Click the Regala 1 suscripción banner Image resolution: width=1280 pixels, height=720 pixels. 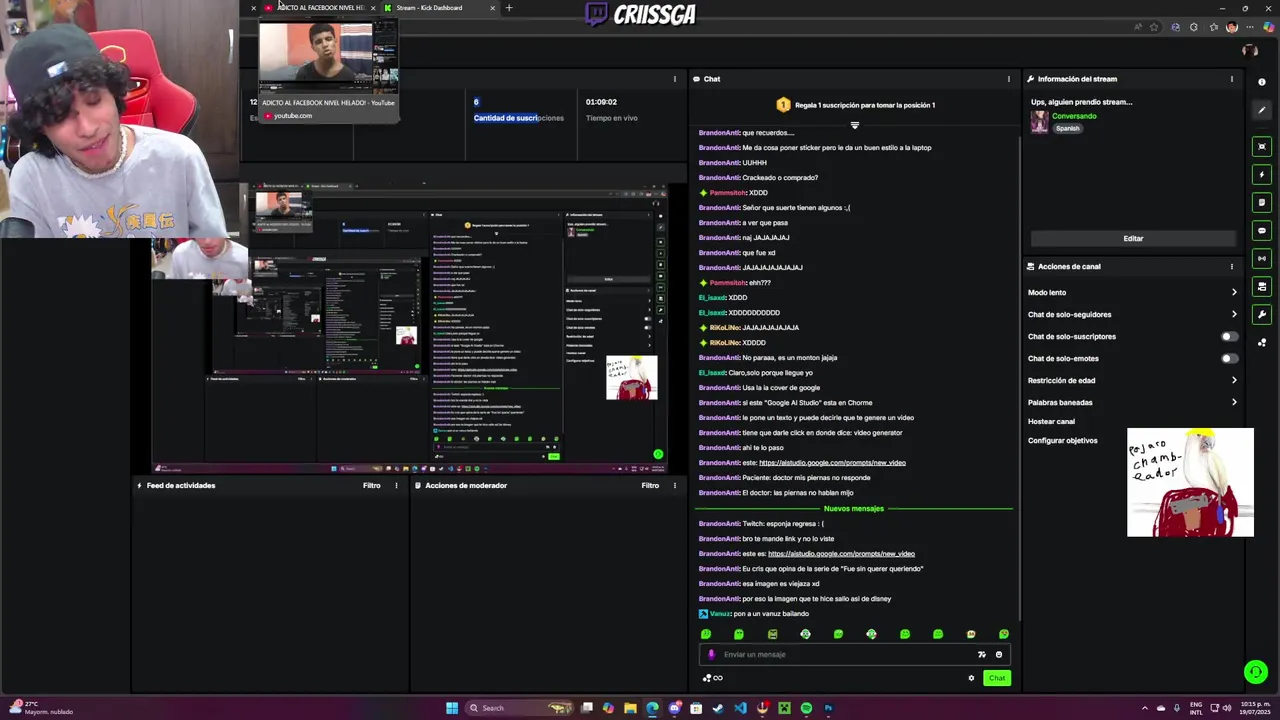point(856,105)
